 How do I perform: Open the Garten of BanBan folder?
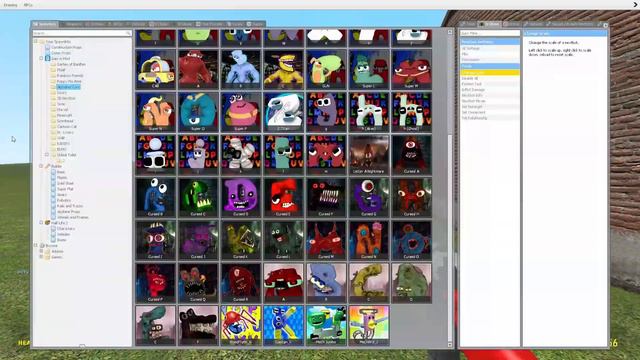tap(71, 64)
